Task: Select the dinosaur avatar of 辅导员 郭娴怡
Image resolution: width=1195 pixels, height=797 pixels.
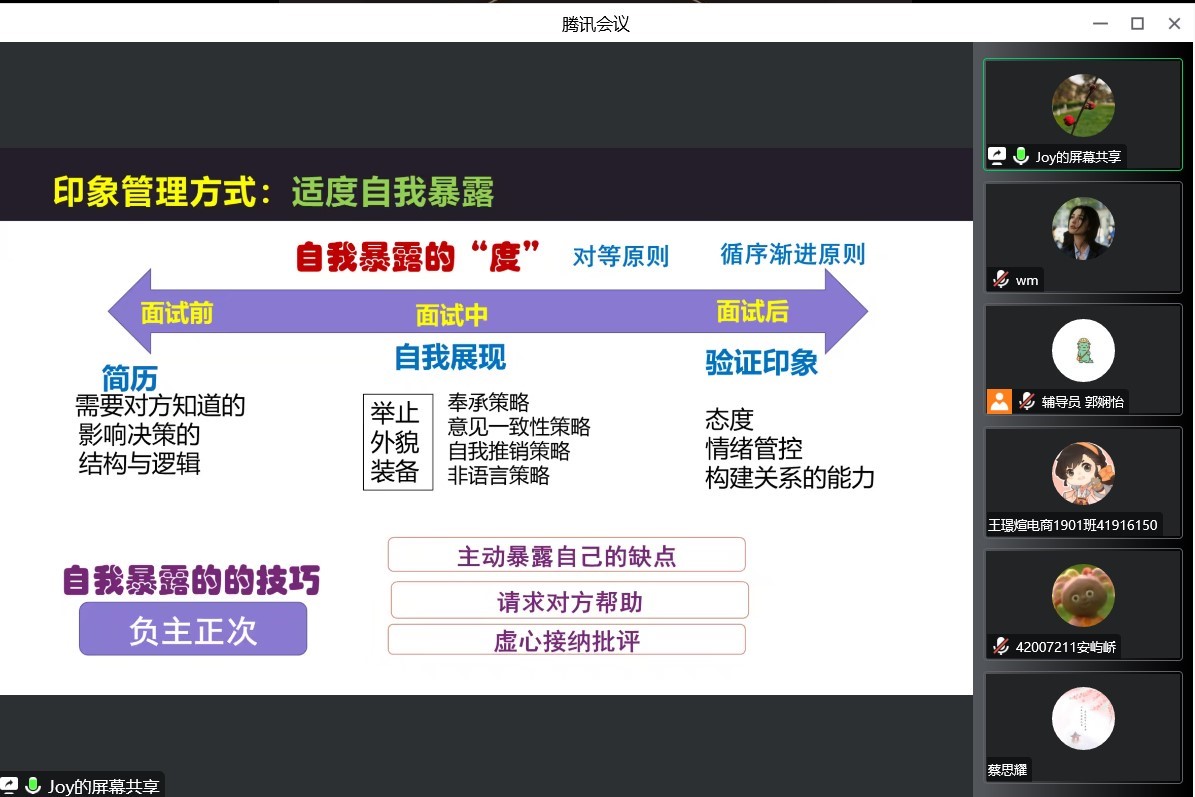Action: coord(1083,351)
